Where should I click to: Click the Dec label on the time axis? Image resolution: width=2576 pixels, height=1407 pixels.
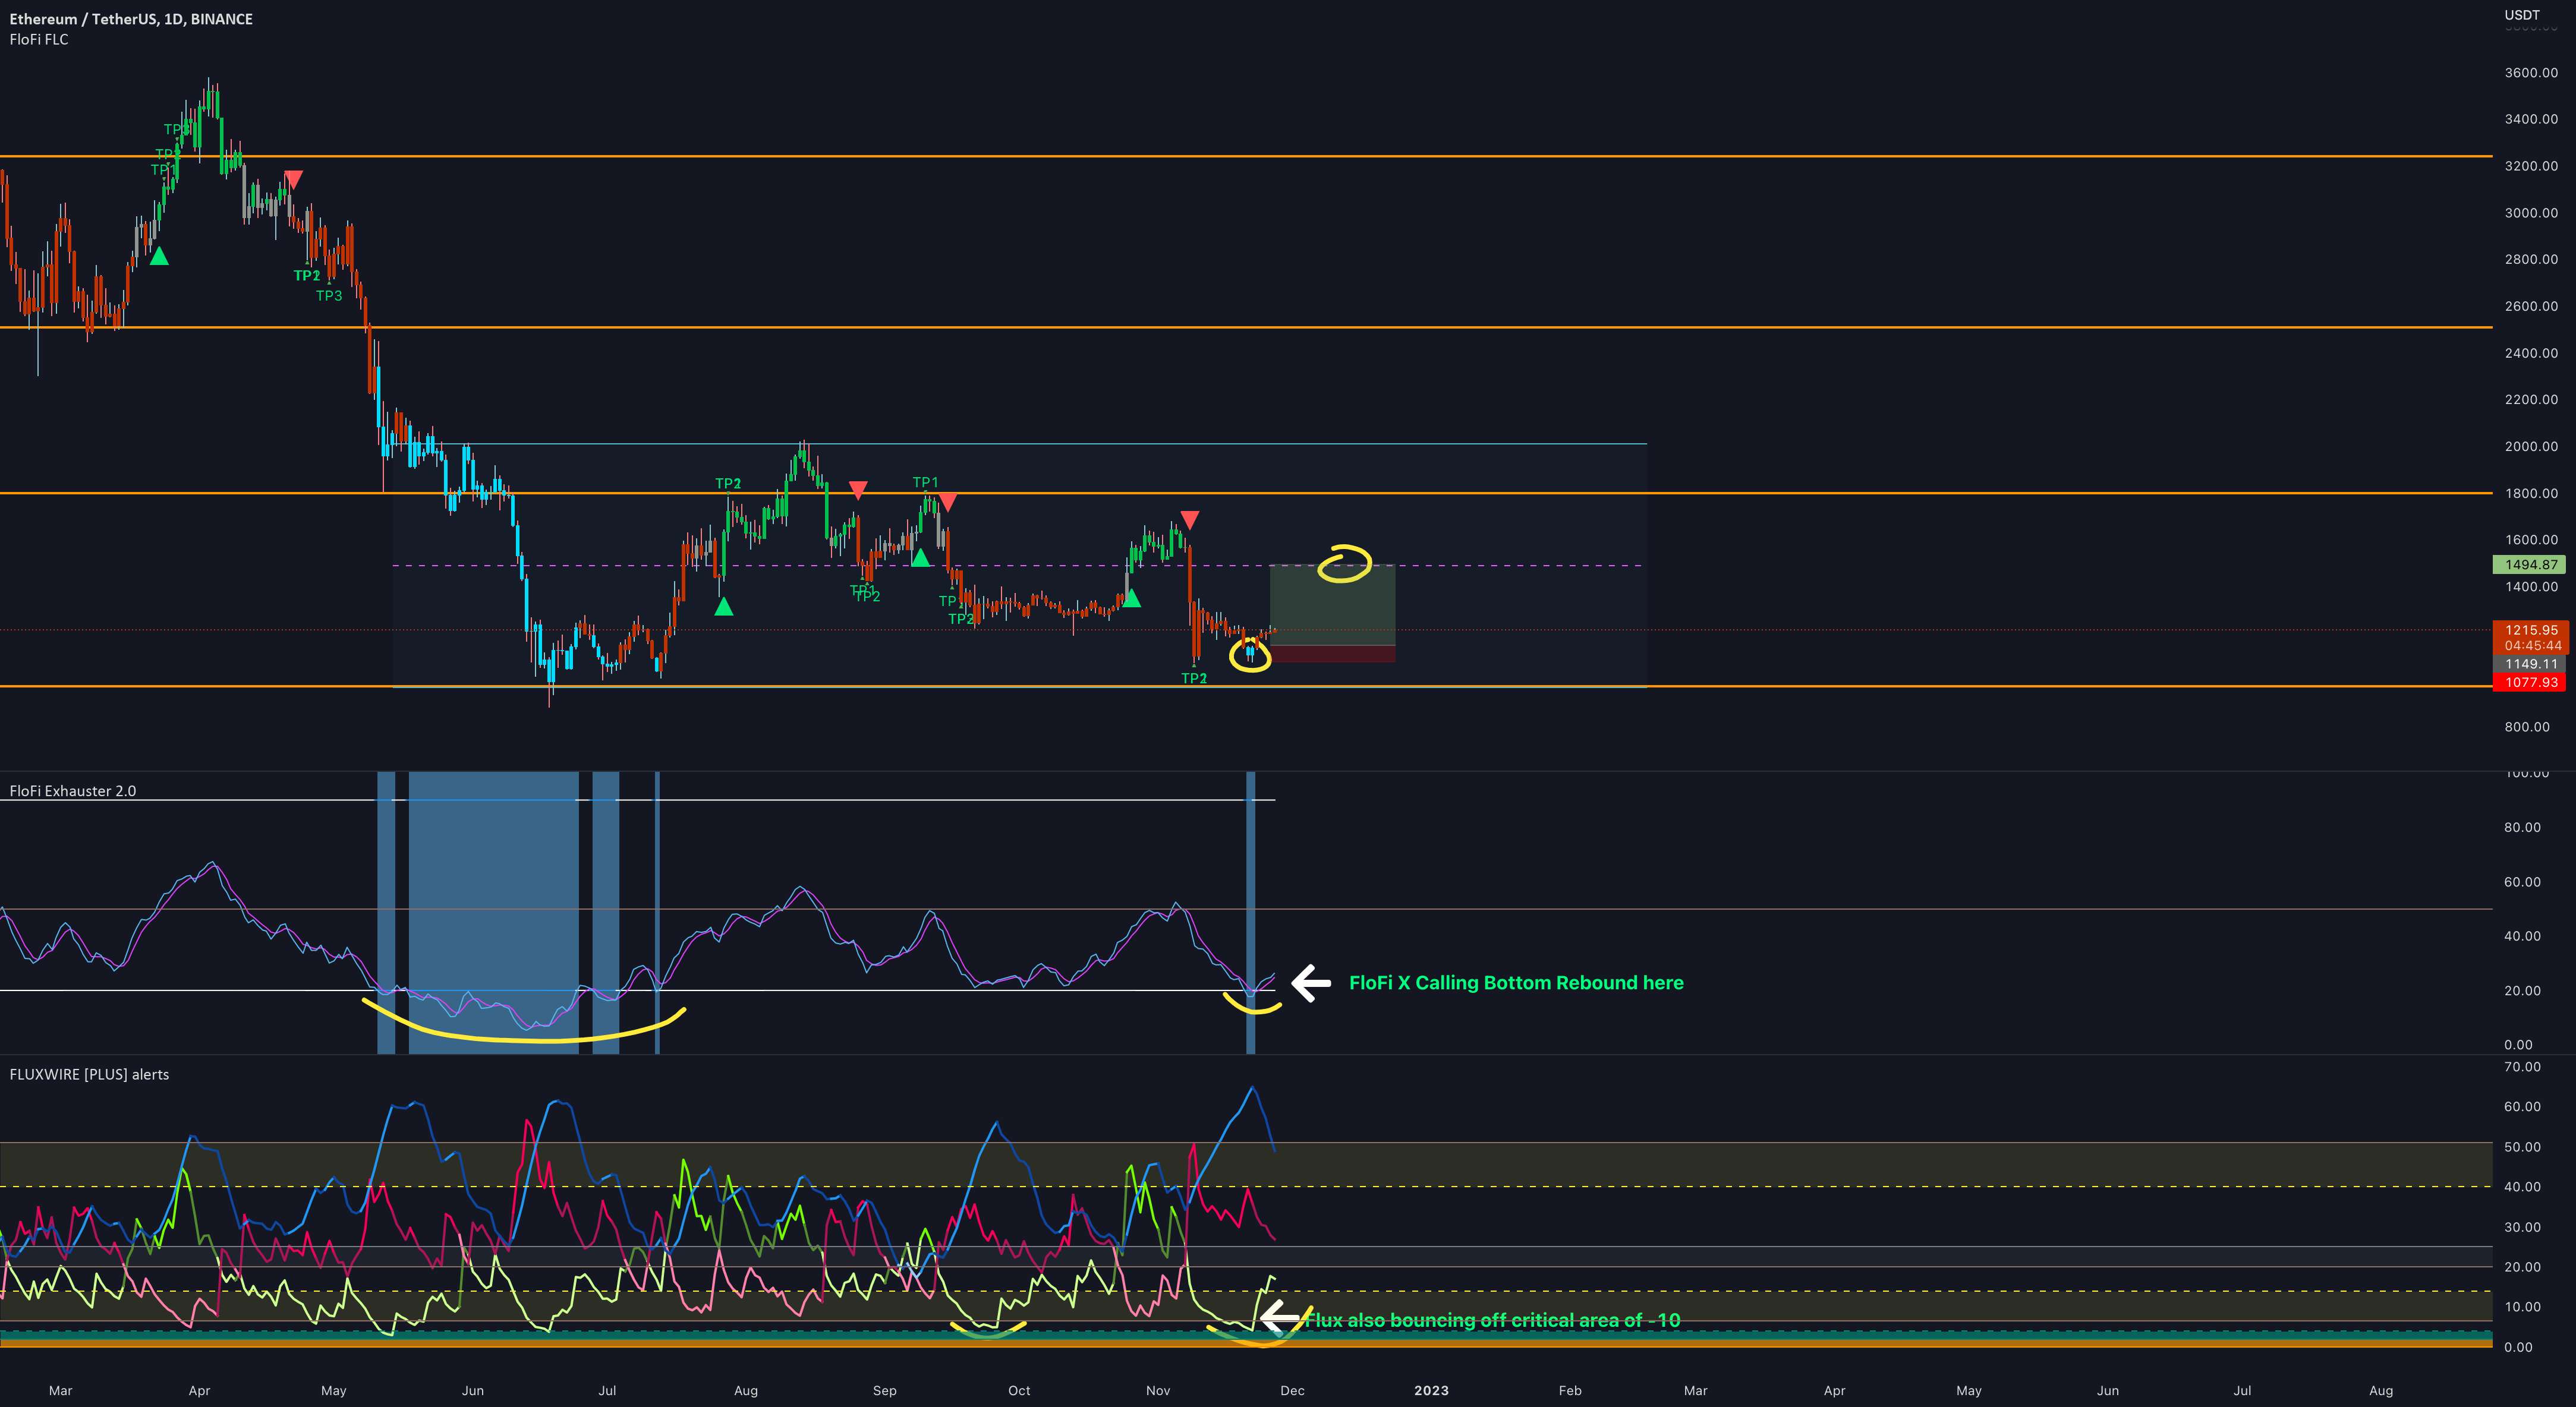coord(1292,1390)
